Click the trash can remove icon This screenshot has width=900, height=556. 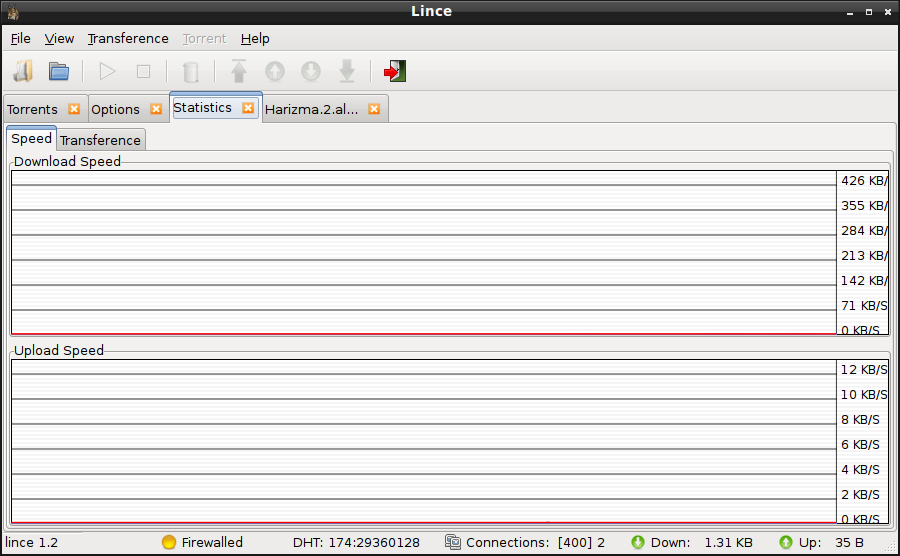191,72
